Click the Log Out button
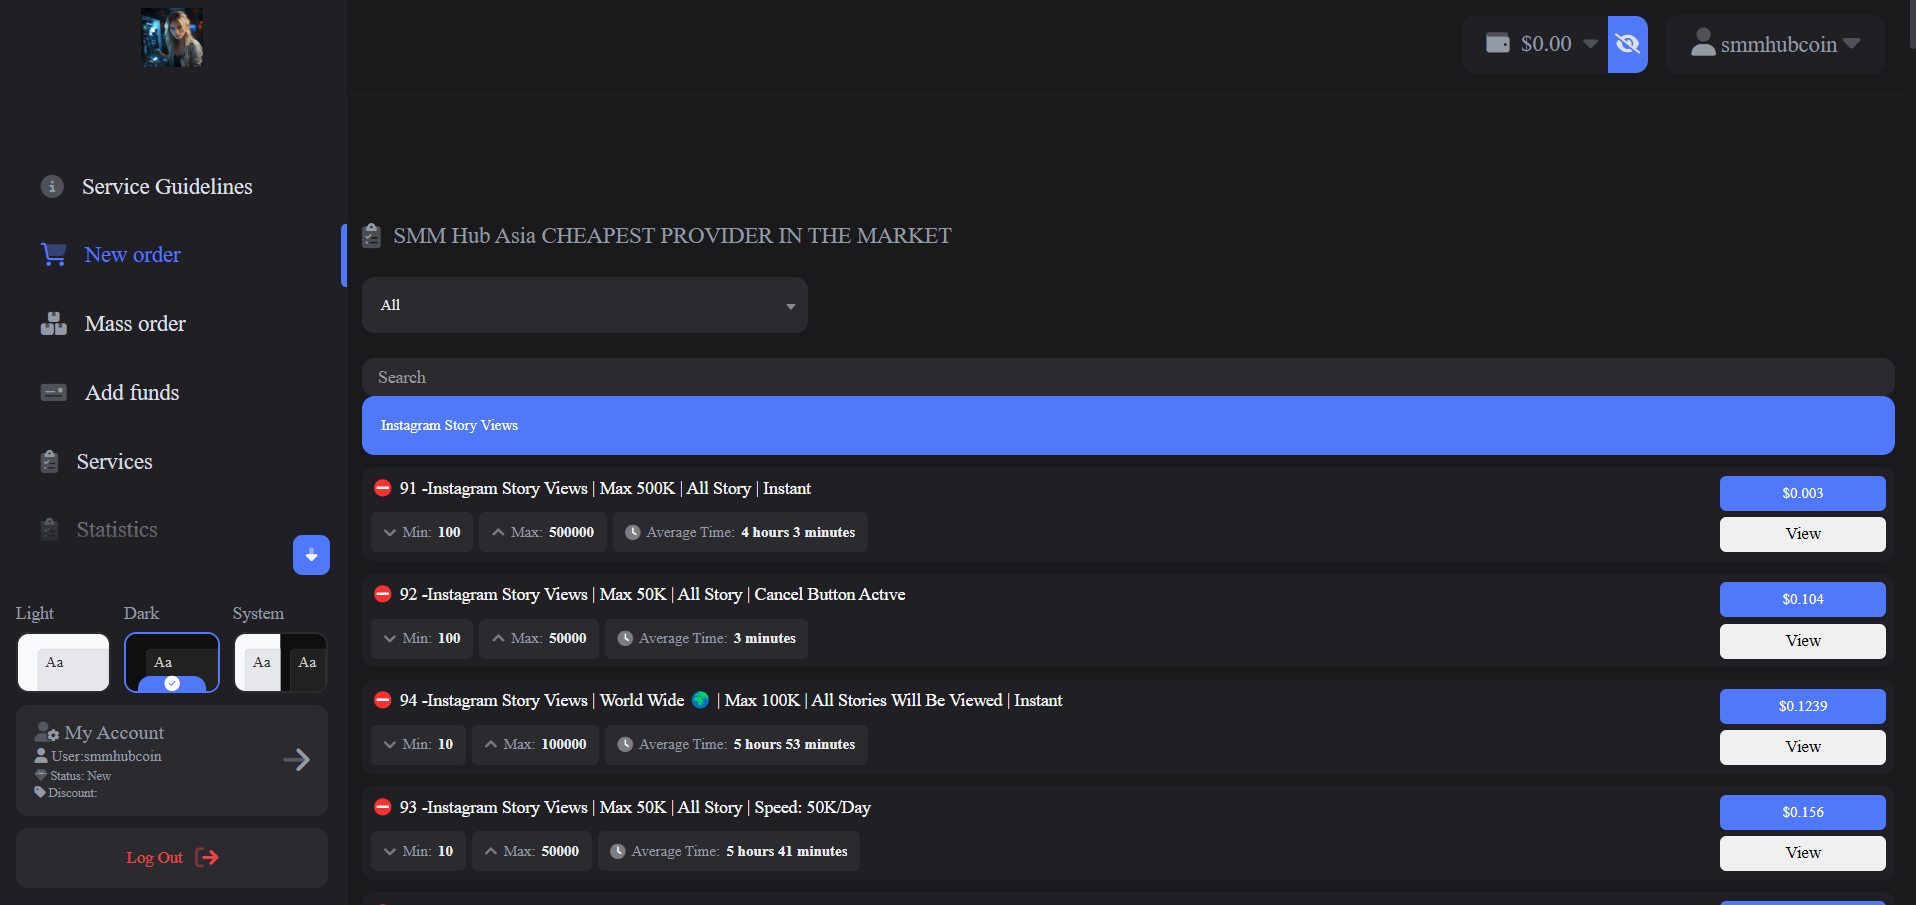This screenshot has width=1916, height=905. pyautogui.click(x=172, y=858)
